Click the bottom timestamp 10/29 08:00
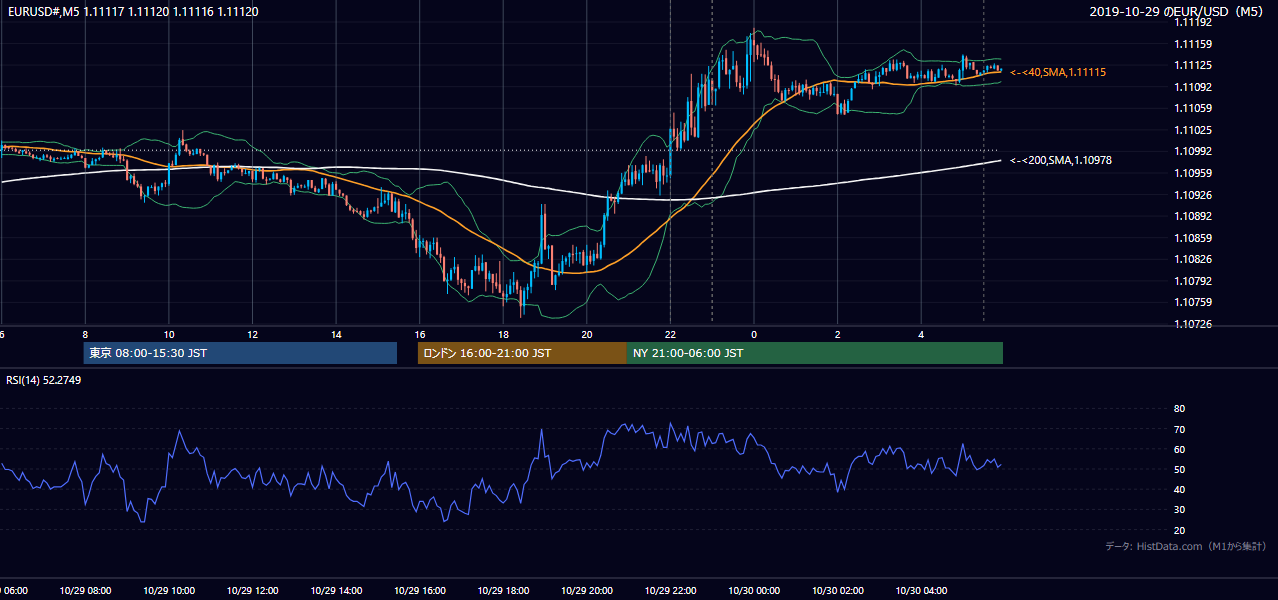The height and width of the screenshot is (600, 1278). click(85, 591)
